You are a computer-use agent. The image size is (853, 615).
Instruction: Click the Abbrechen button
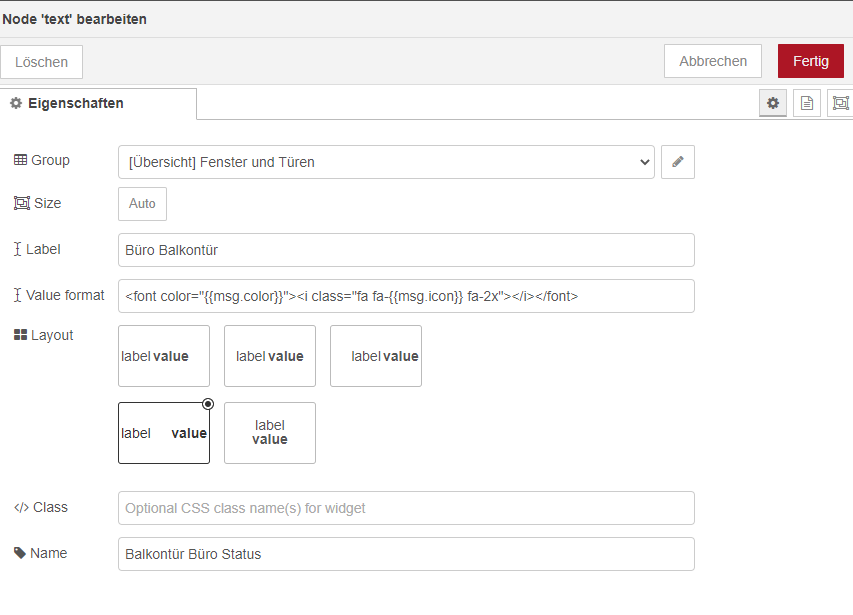713,61
